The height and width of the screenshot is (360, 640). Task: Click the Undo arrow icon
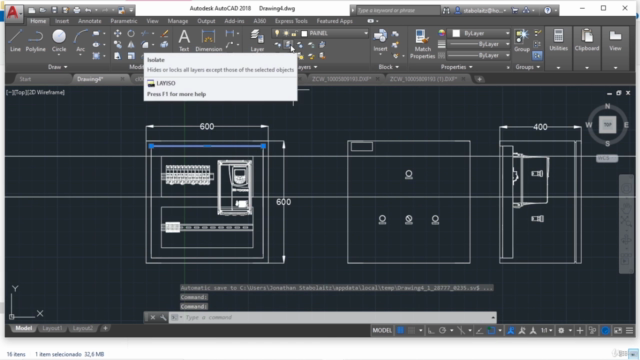click(88, 10)
